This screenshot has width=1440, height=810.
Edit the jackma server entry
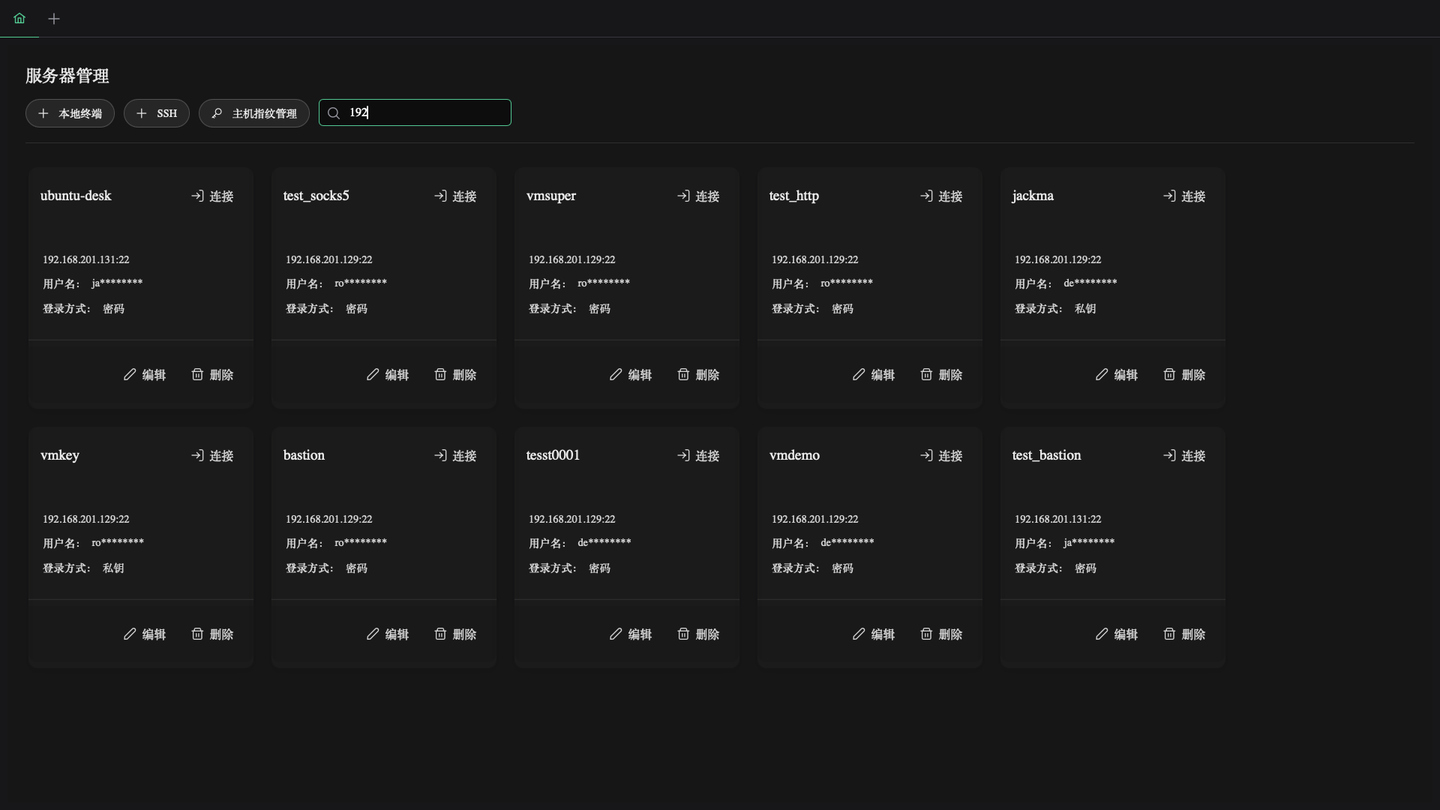pyautogui.click(x=1116, y=375)
